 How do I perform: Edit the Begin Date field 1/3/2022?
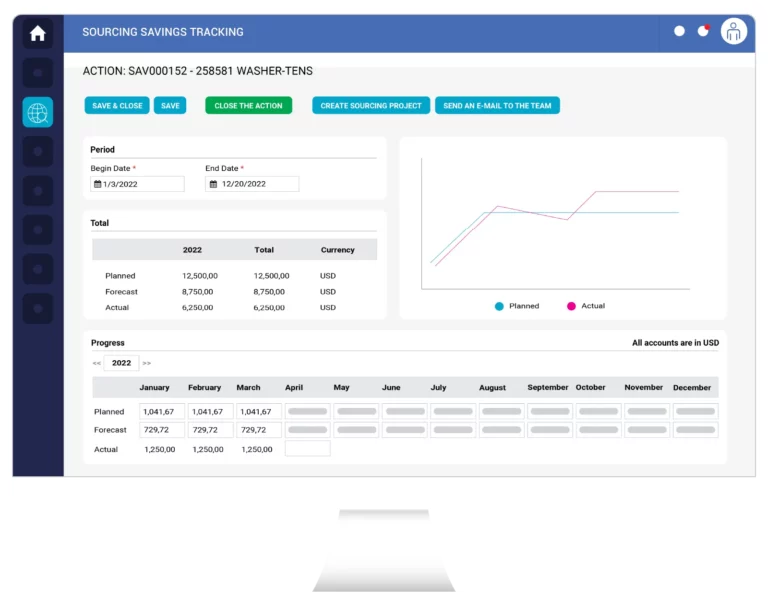137,184
